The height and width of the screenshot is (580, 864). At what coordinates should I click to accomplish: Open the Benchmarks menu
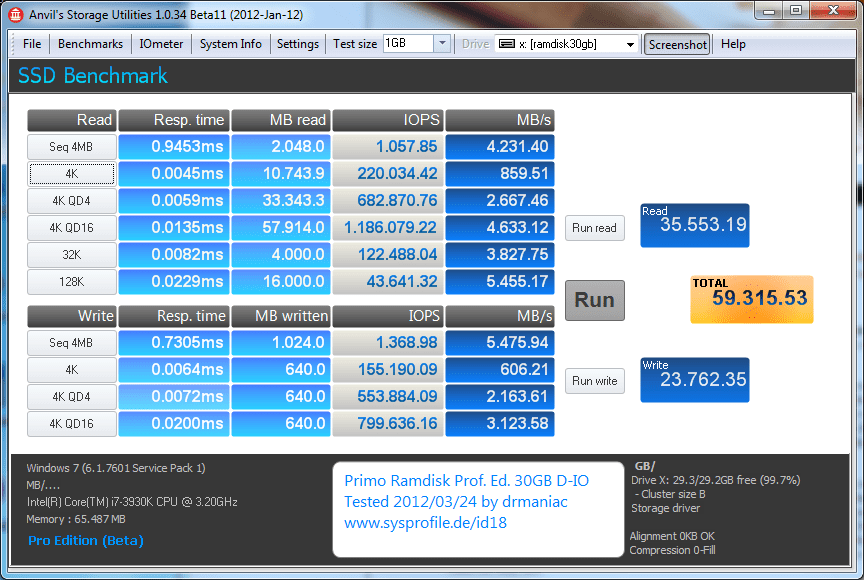point(90,44)
